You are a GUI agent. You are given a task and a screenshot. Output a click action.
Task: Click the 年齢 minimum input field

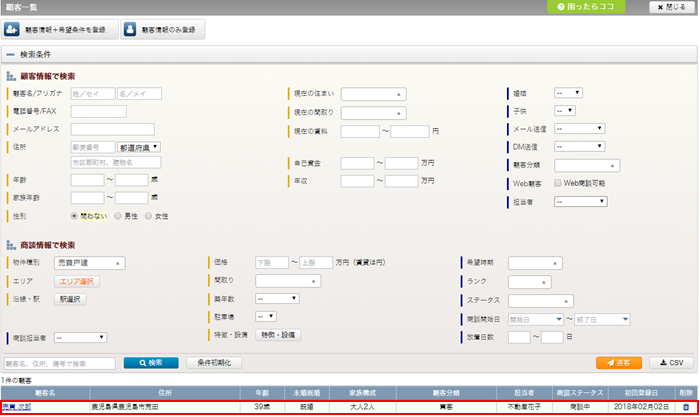point(88,180)
